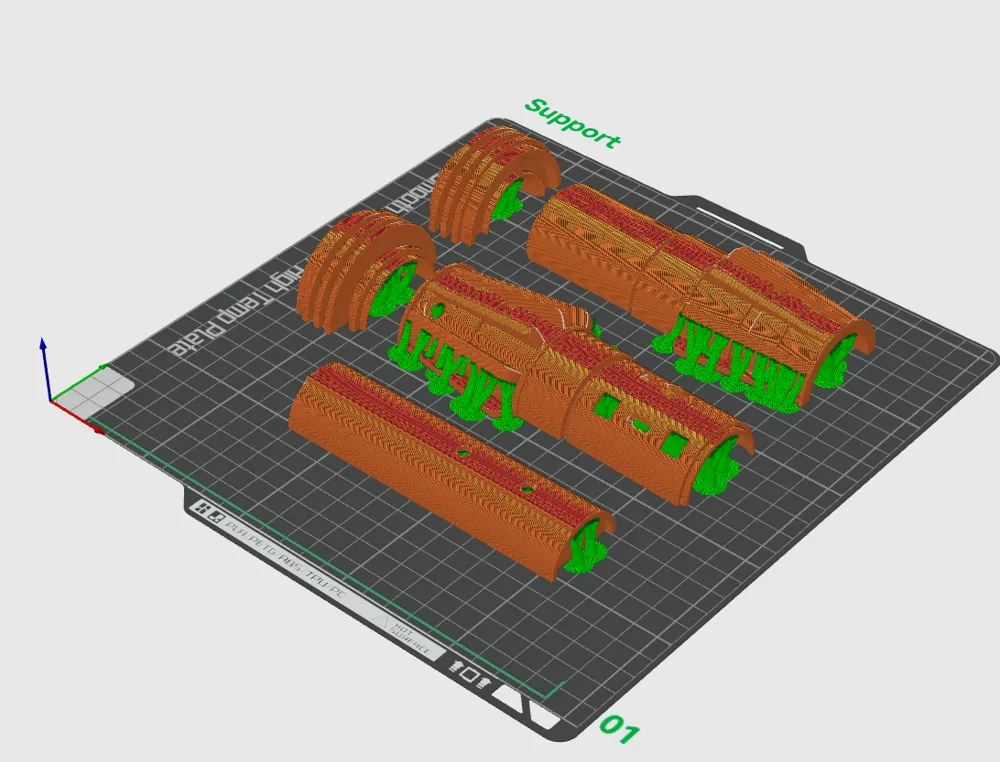Click the green Support label above plate
Viewport: 1000px width, 762px height.
tap(573, 124)
